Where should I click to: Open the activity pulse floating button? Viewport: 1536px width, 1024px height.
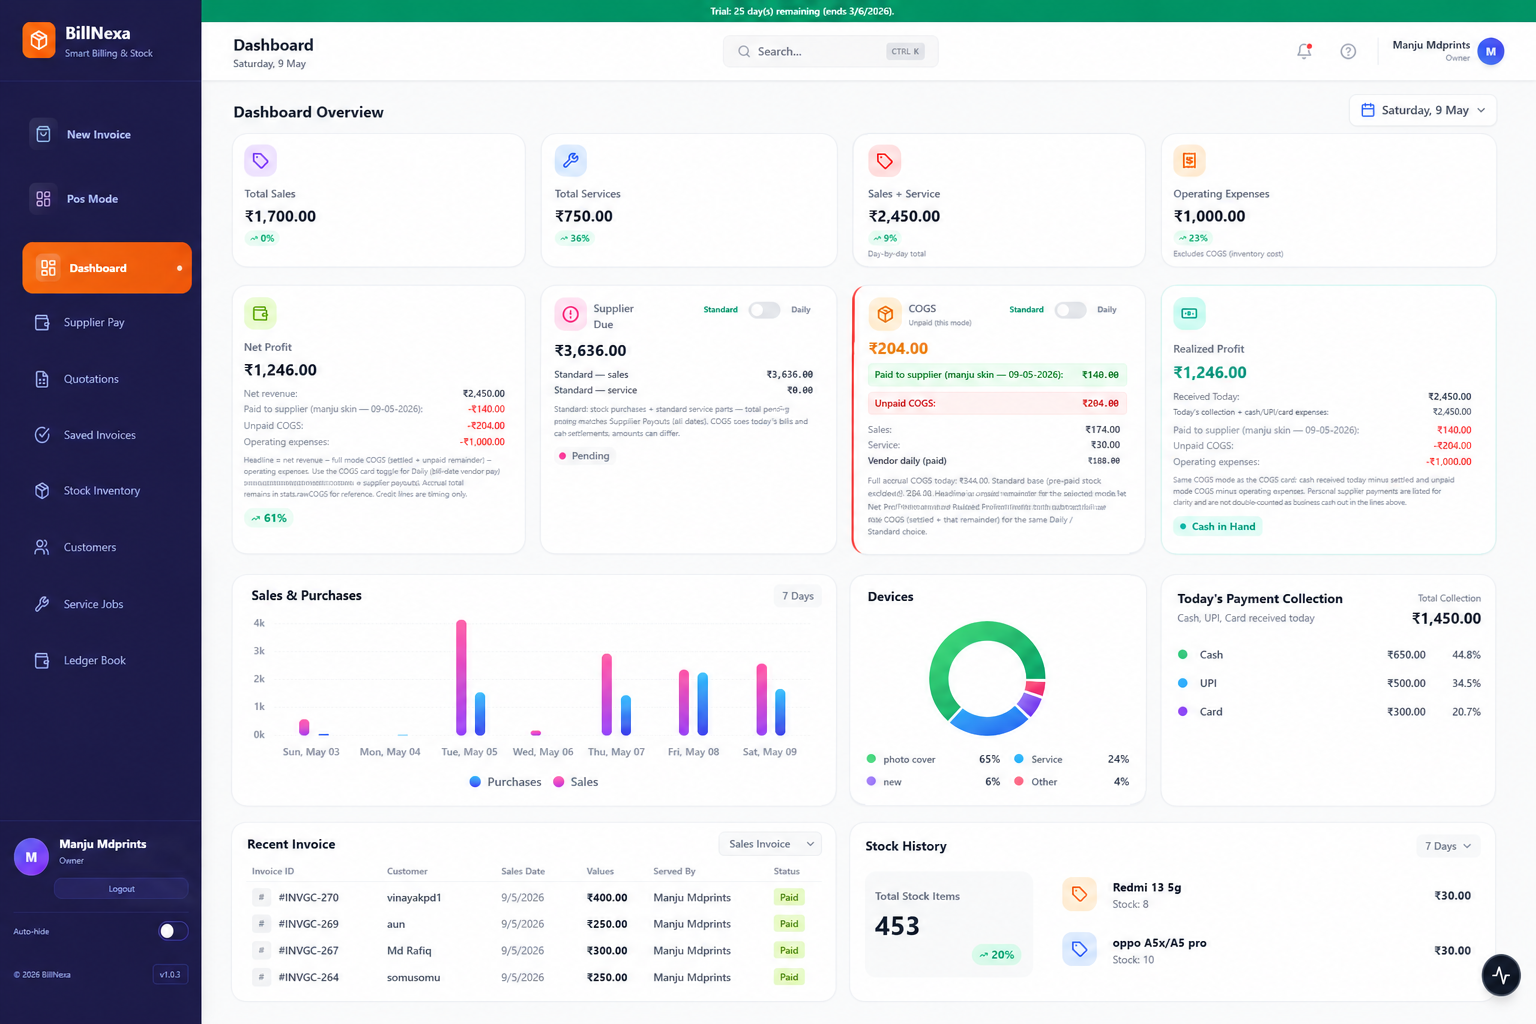pyautogui.click(x=1501, y=975)
